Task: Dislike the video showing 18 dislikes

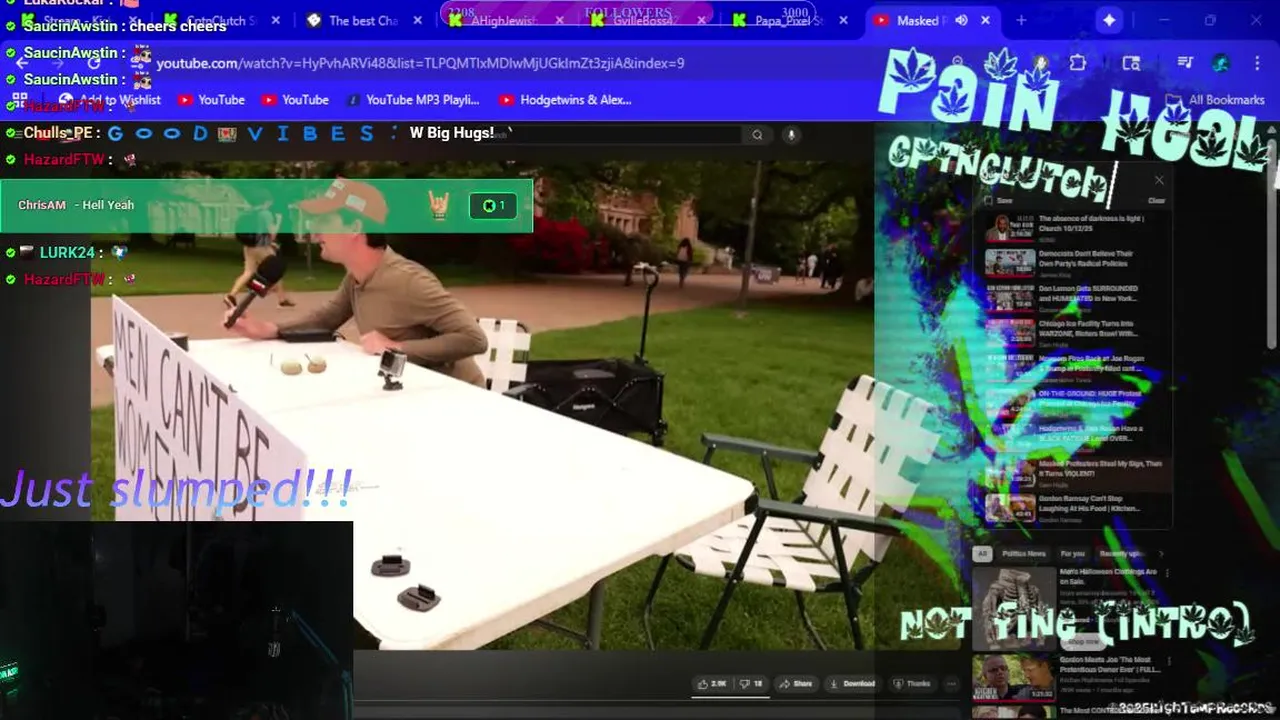Action: click(751, 684)
